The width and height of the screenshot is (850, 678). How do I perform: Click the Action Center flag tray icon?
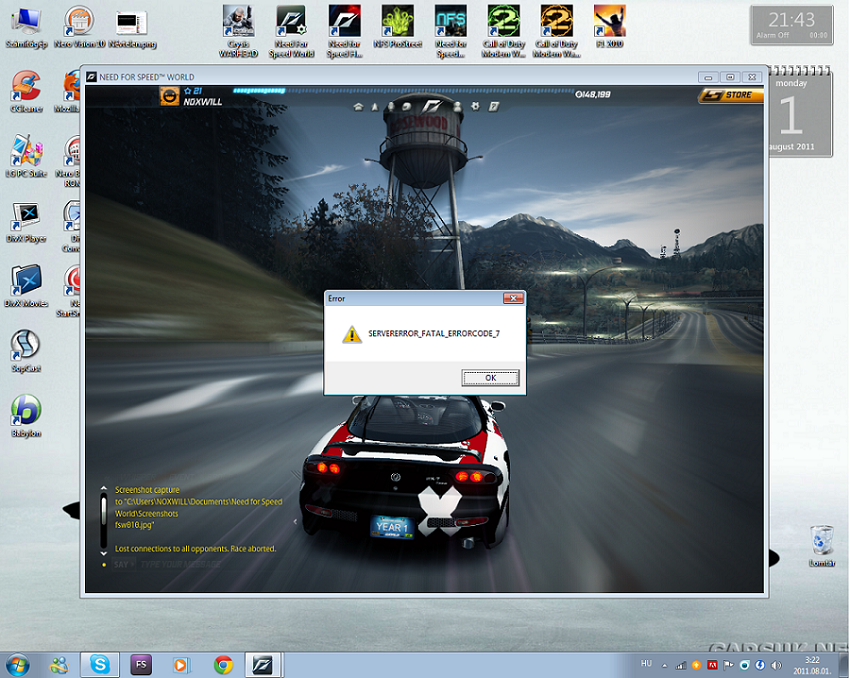tap(729, 665)
